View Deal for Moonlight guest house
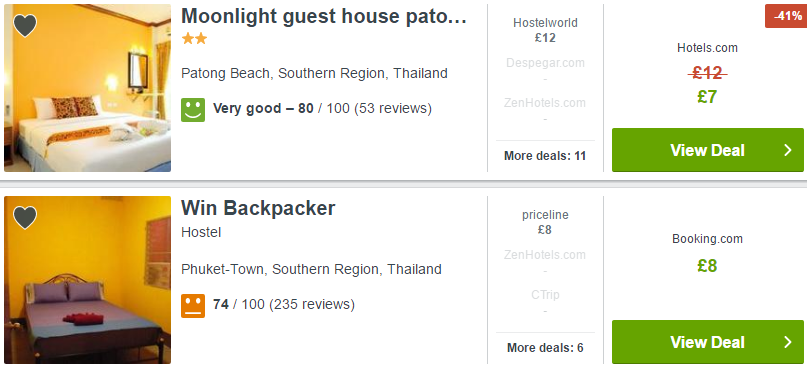Viewport: 807px width, 368px height. tap(708, 150)
